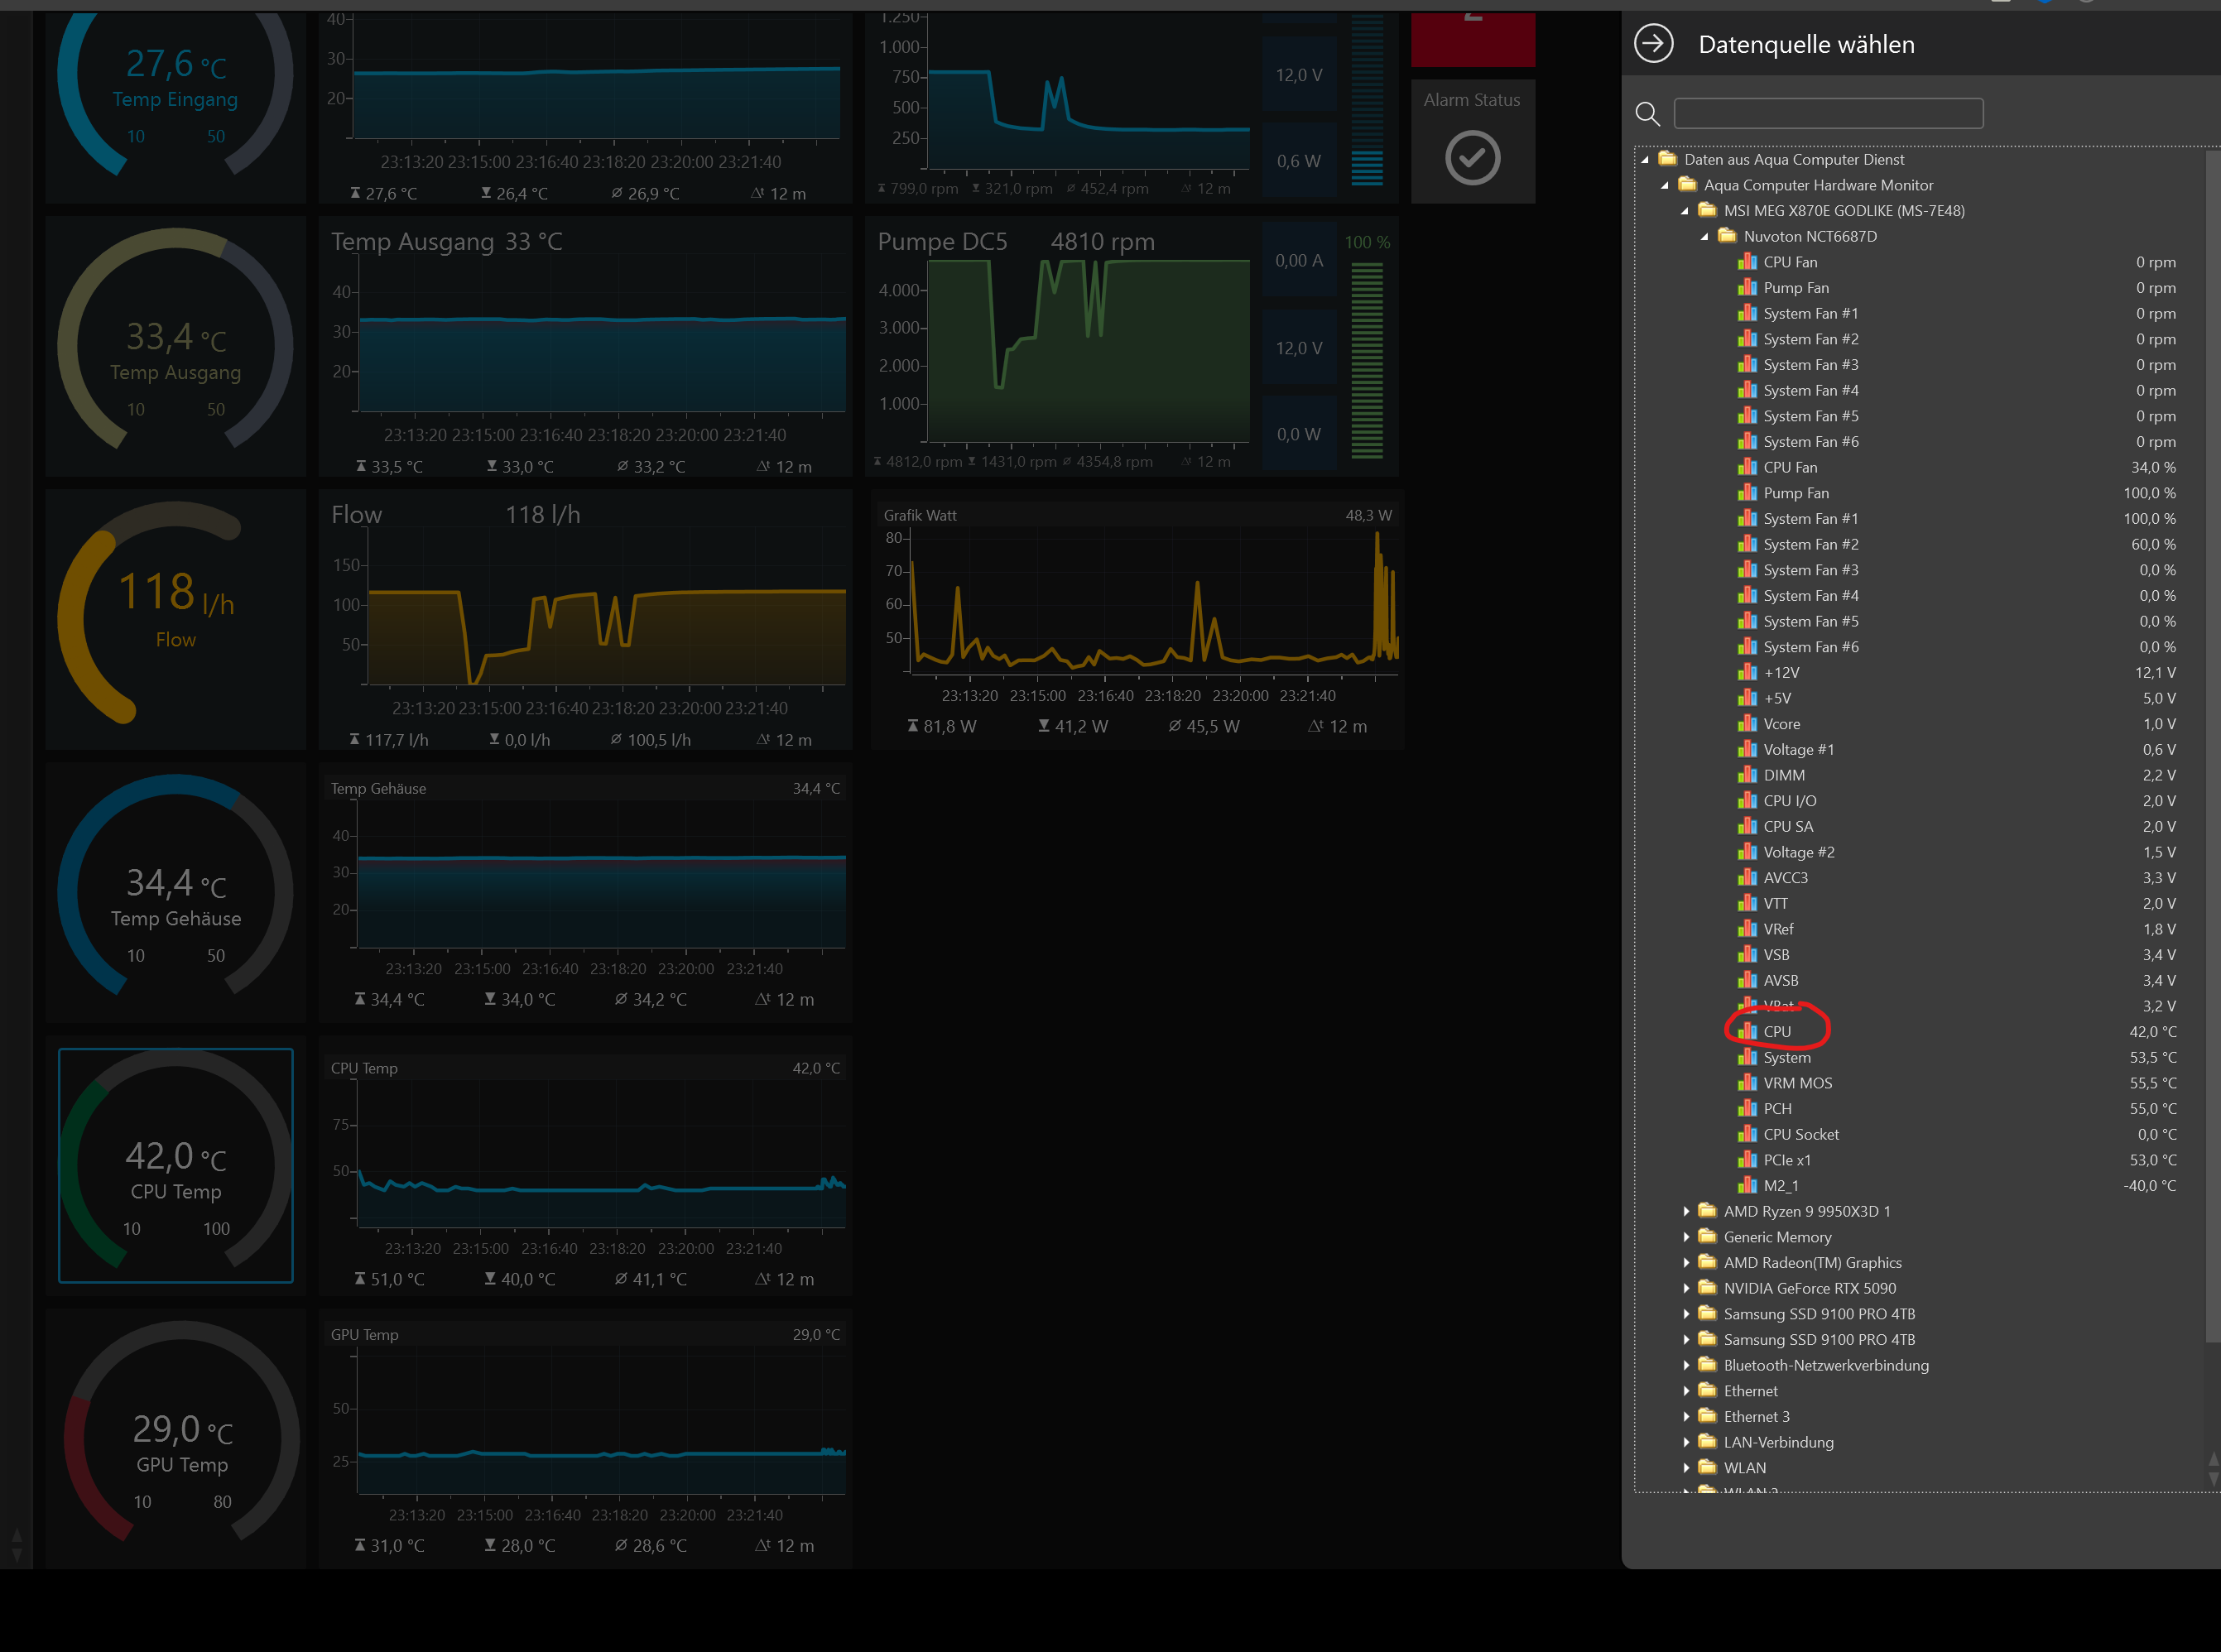Viewport: 2221px width, 1652px height.
Task: Collapse the Nuvoton NCT6687D tree node
Action: click(1705, 237)
